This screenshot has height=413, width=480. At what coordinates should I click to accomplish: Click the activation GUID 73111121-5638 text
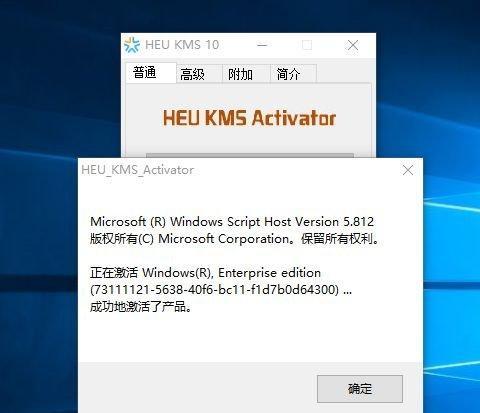[x=221, y=290]
